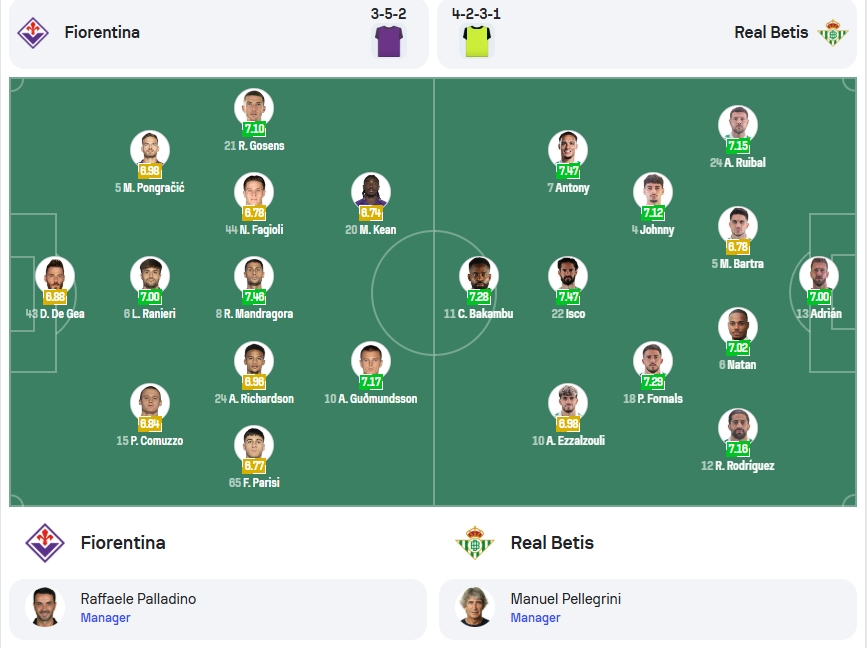Open the A. Ezzalzouli player name link
867x648 pixels.
click(568, 441)
